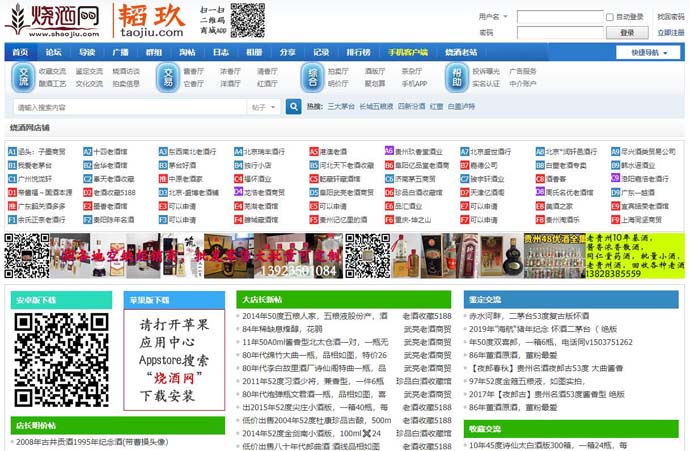Open the 投诉曝光 link
This screenshot has height=451, width=690.
[486, 71]
